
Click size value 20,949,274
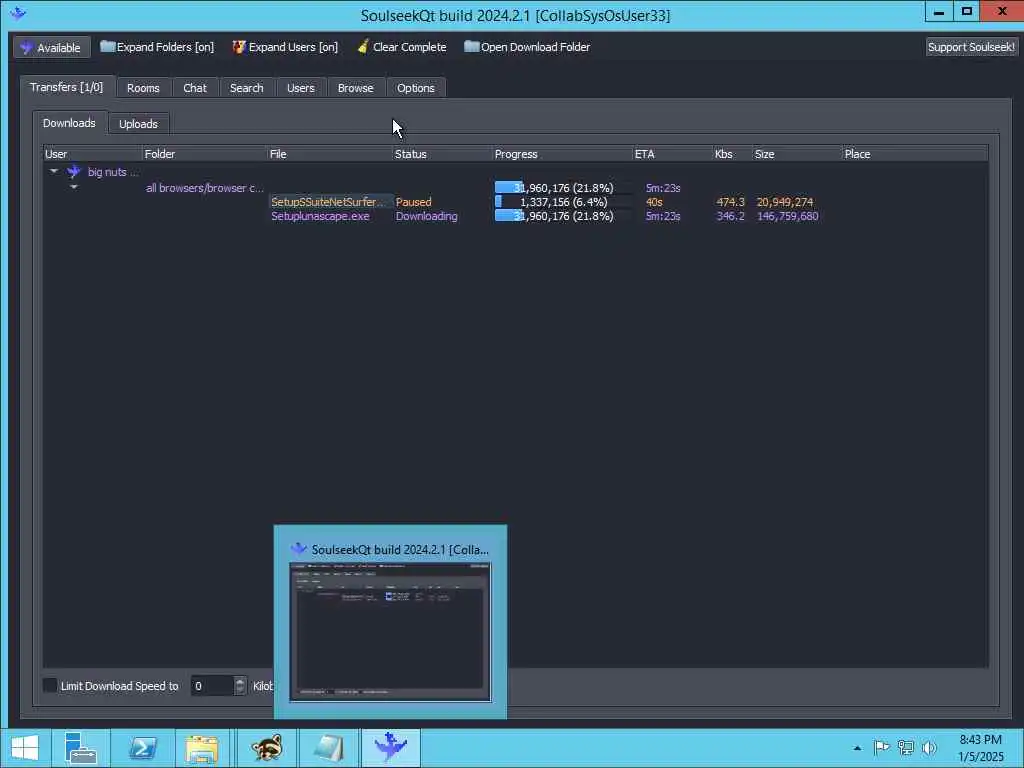784,202
